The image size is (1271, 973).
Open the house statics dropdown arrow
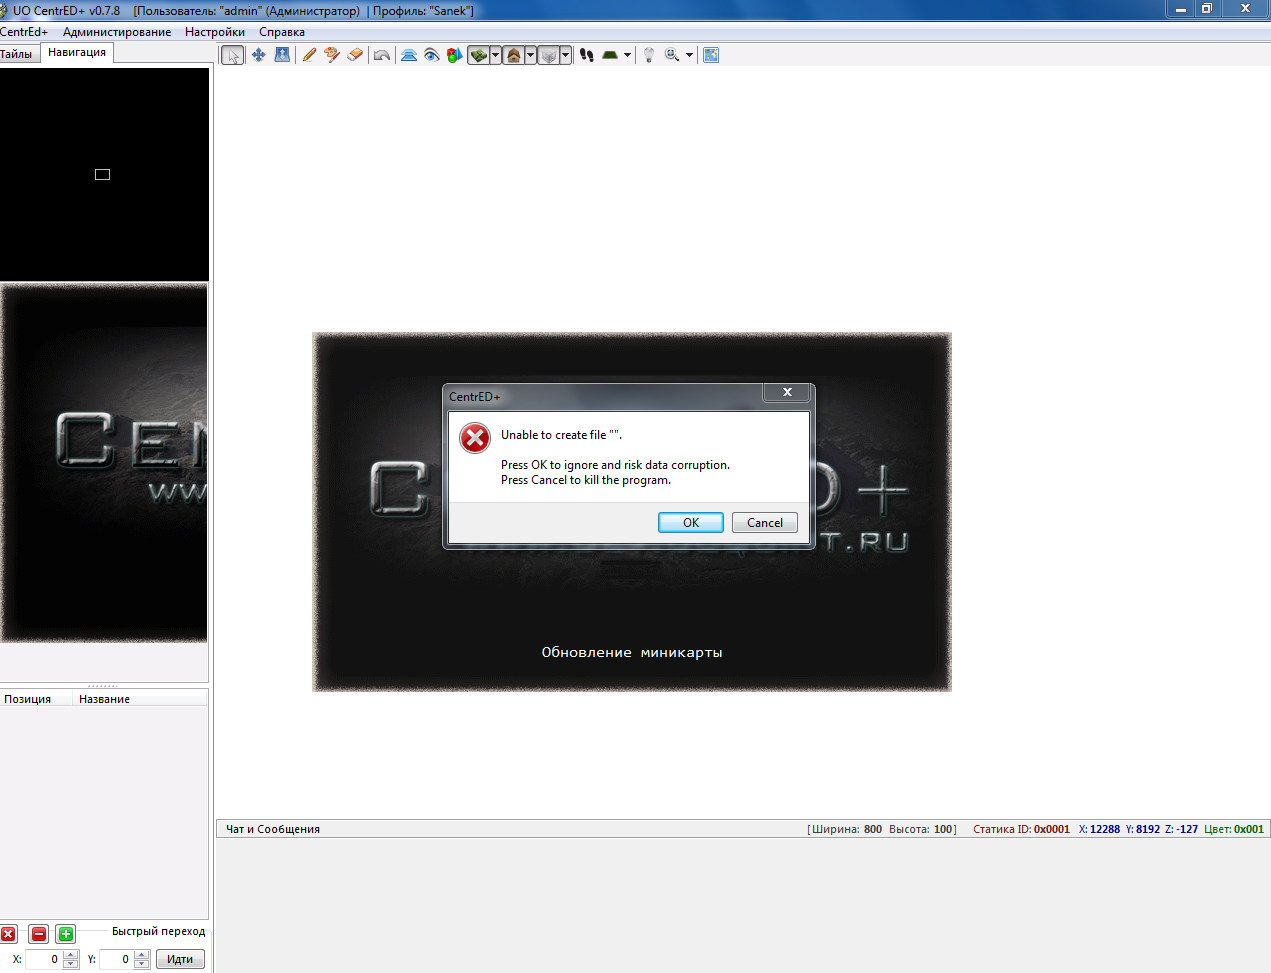tap(531, 55)
